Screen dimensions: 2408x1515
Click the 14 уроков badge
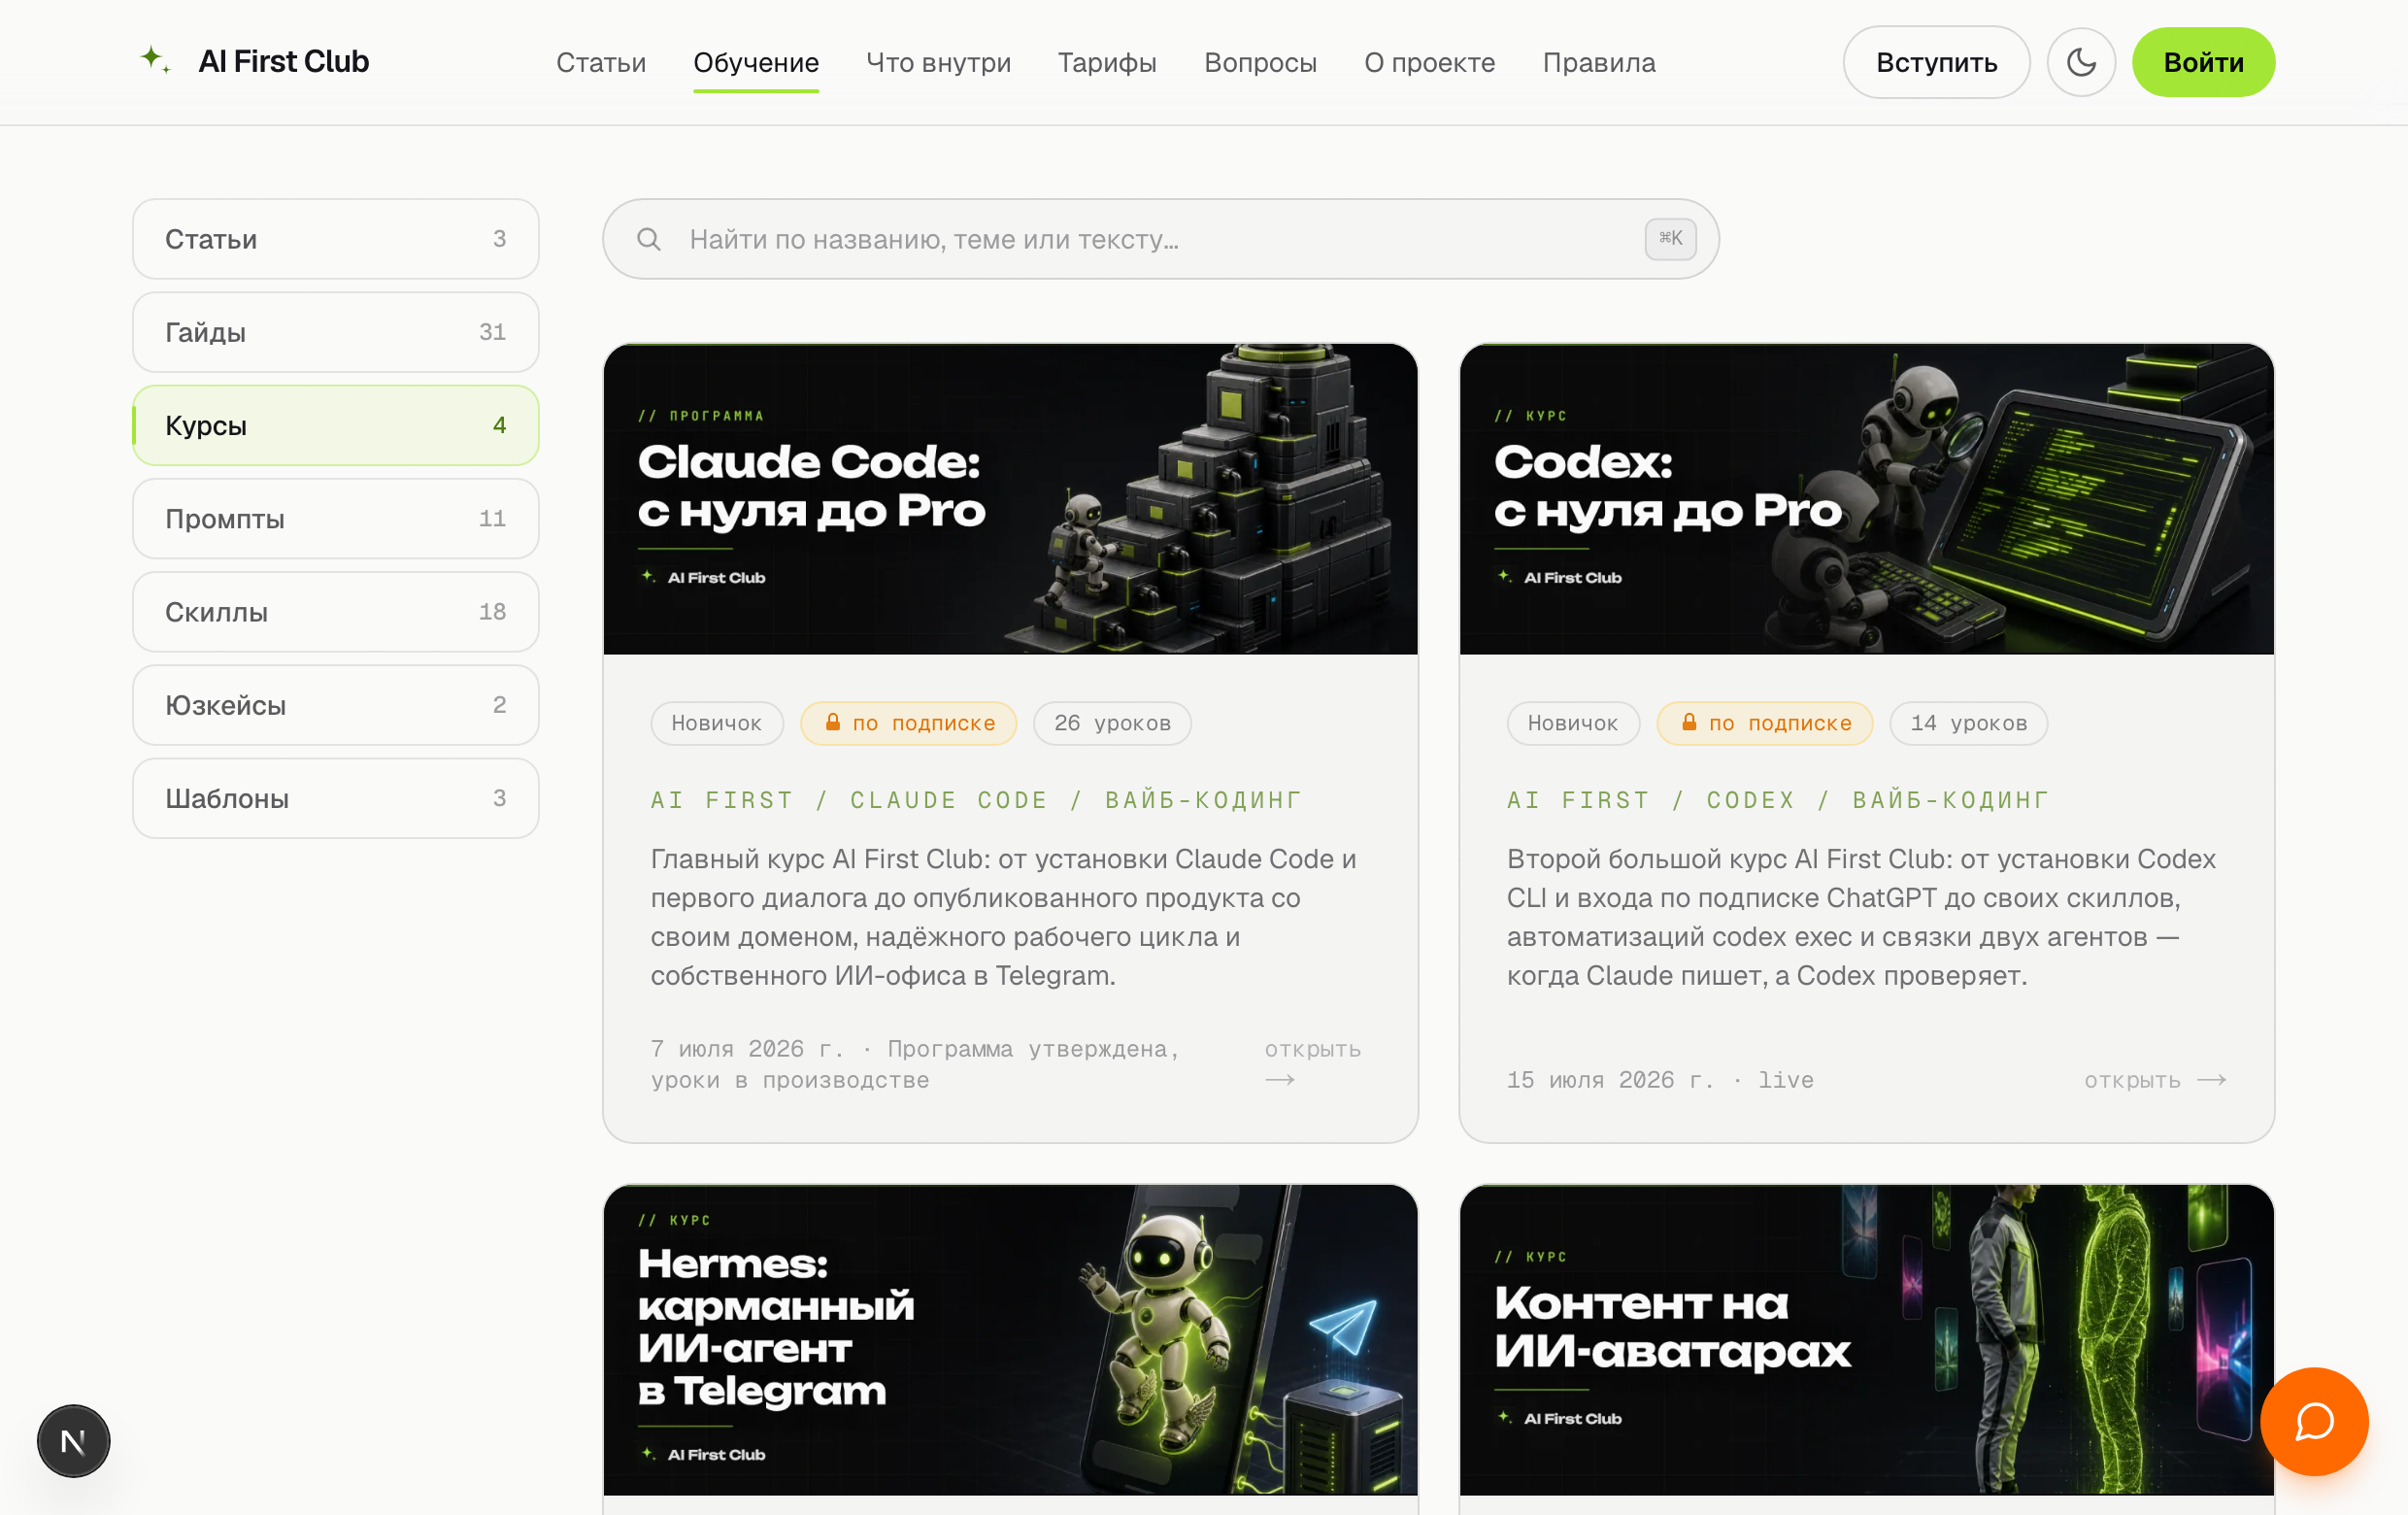pyautogui.click(x=1968, y=723)
